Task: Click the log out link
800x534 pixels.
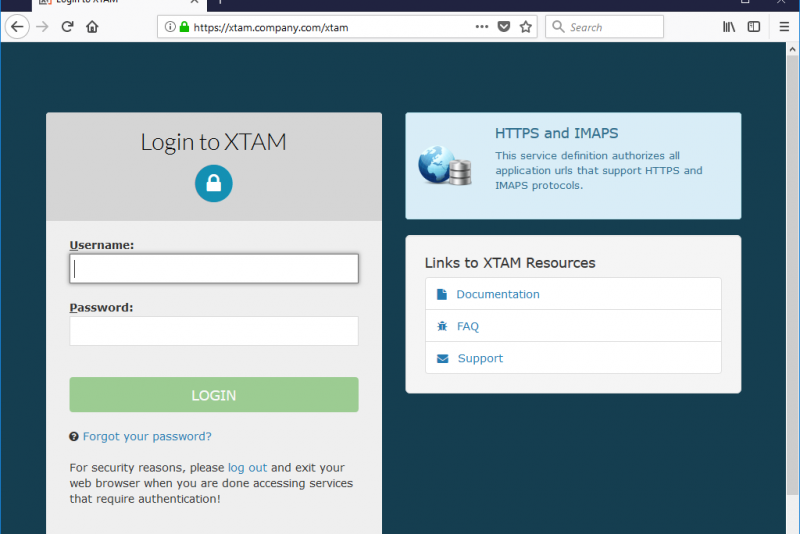Action: (x=247, y=467)
